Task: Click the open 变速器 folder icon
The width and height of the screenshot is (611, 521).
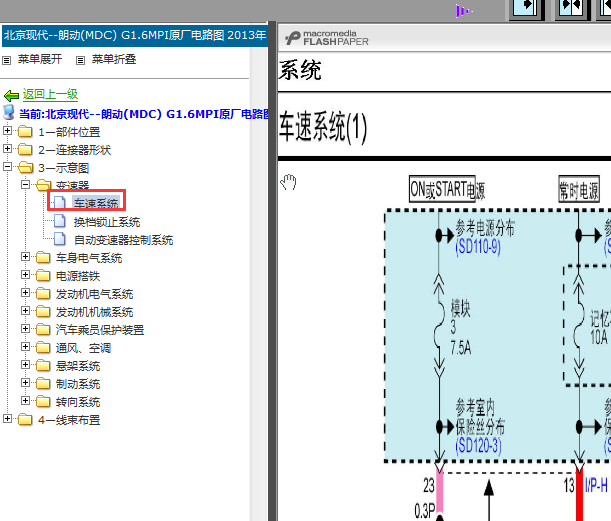Action: (44, 185)
